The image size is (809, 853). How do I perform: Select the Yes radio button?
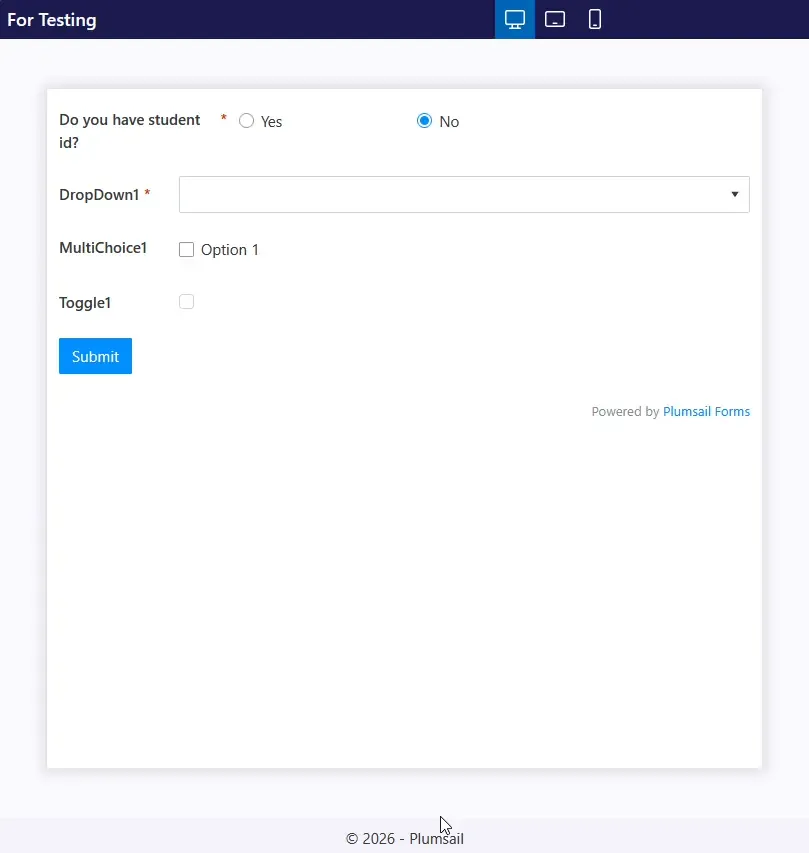pyautogui.click(x=247, y=121)
